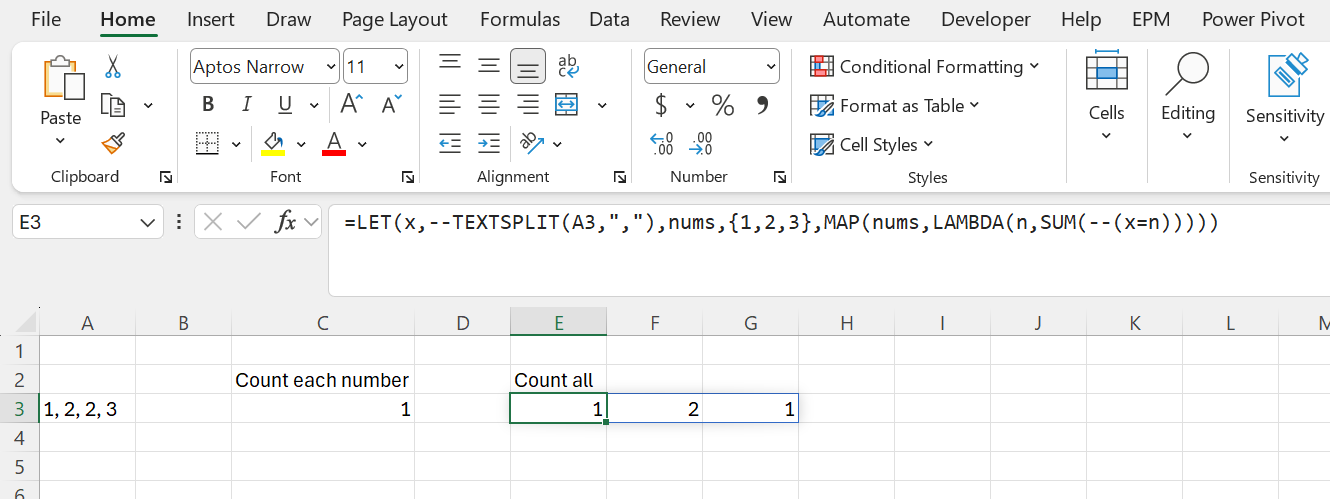Align text right

(x=528, y=105)
